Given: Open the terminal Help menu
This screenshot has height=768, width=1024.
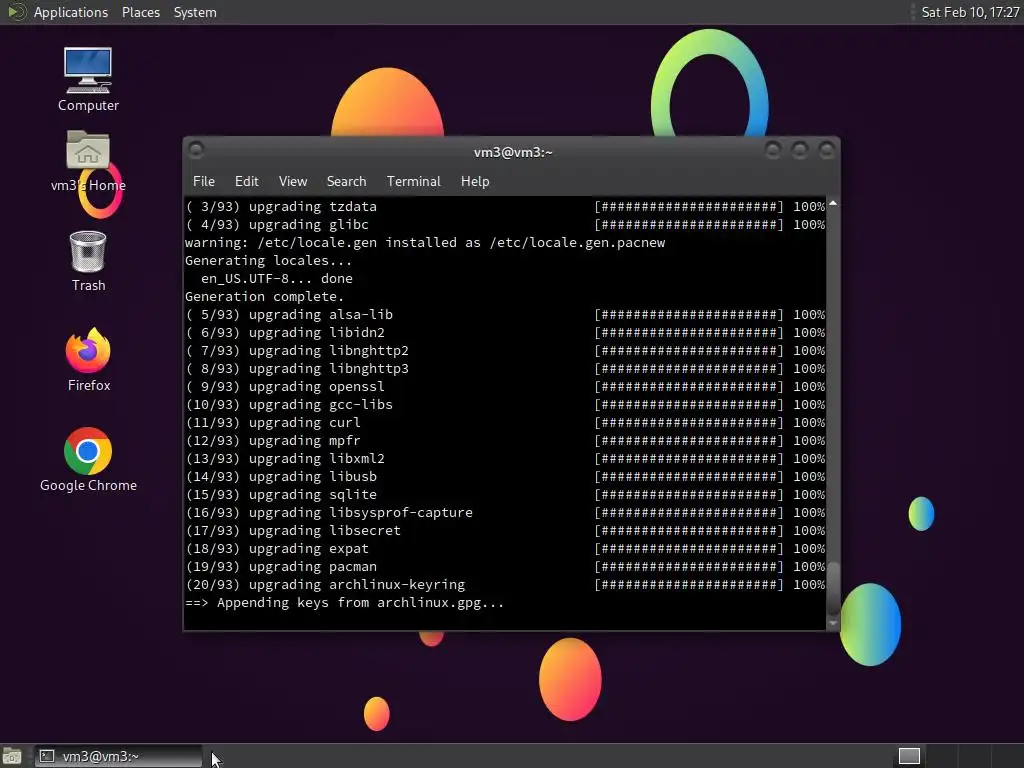Looking at the screenshot, I should pyautogui.click(x=475, y=182).
